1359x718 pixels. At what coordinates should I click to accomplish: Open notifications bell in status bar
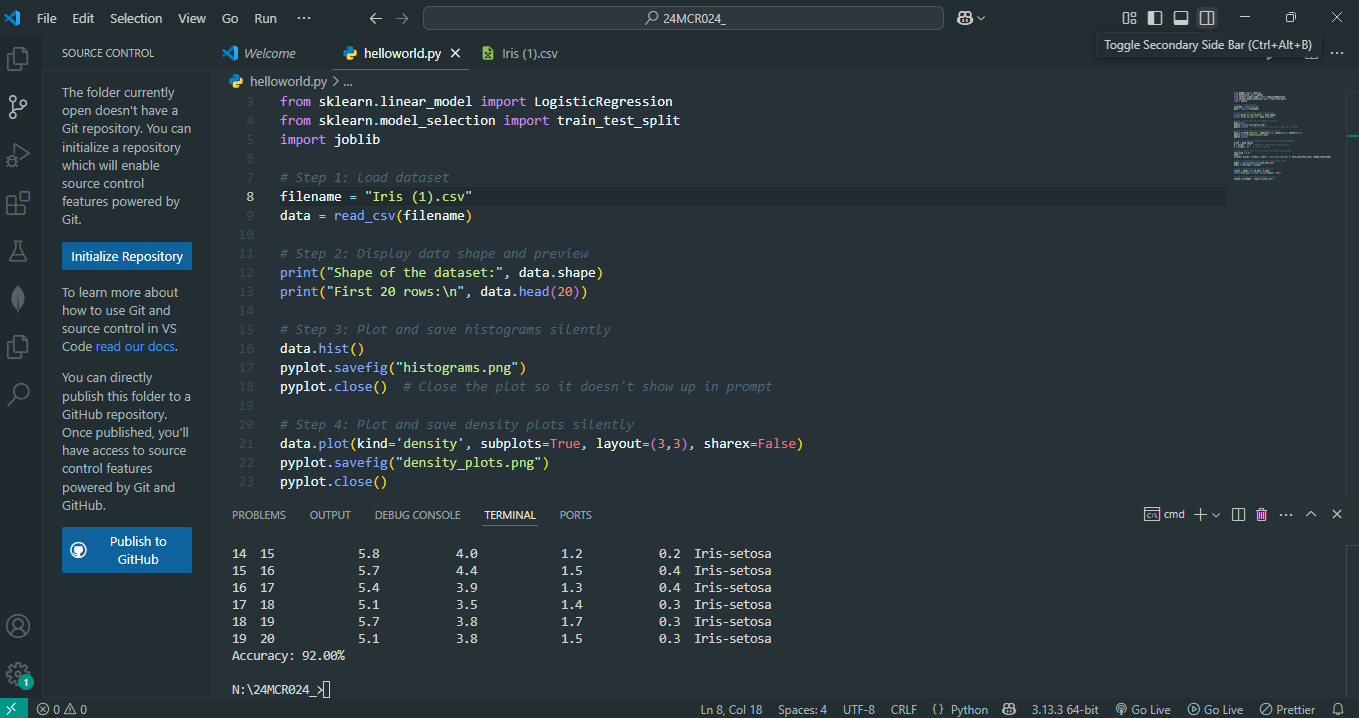(1338, 709)
